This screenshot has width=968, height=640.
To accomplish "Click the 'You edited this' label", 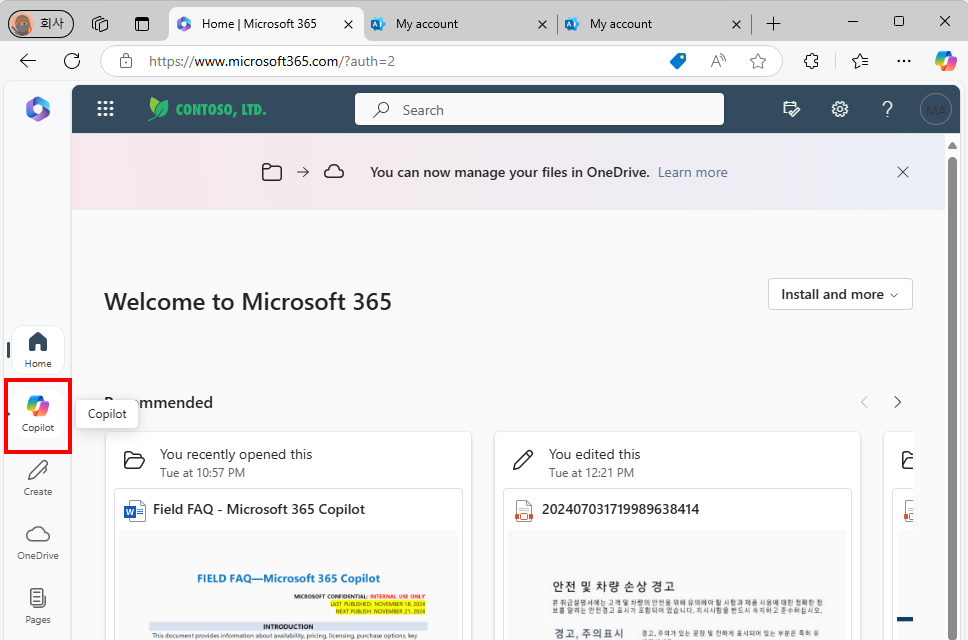I will [595, 454].
